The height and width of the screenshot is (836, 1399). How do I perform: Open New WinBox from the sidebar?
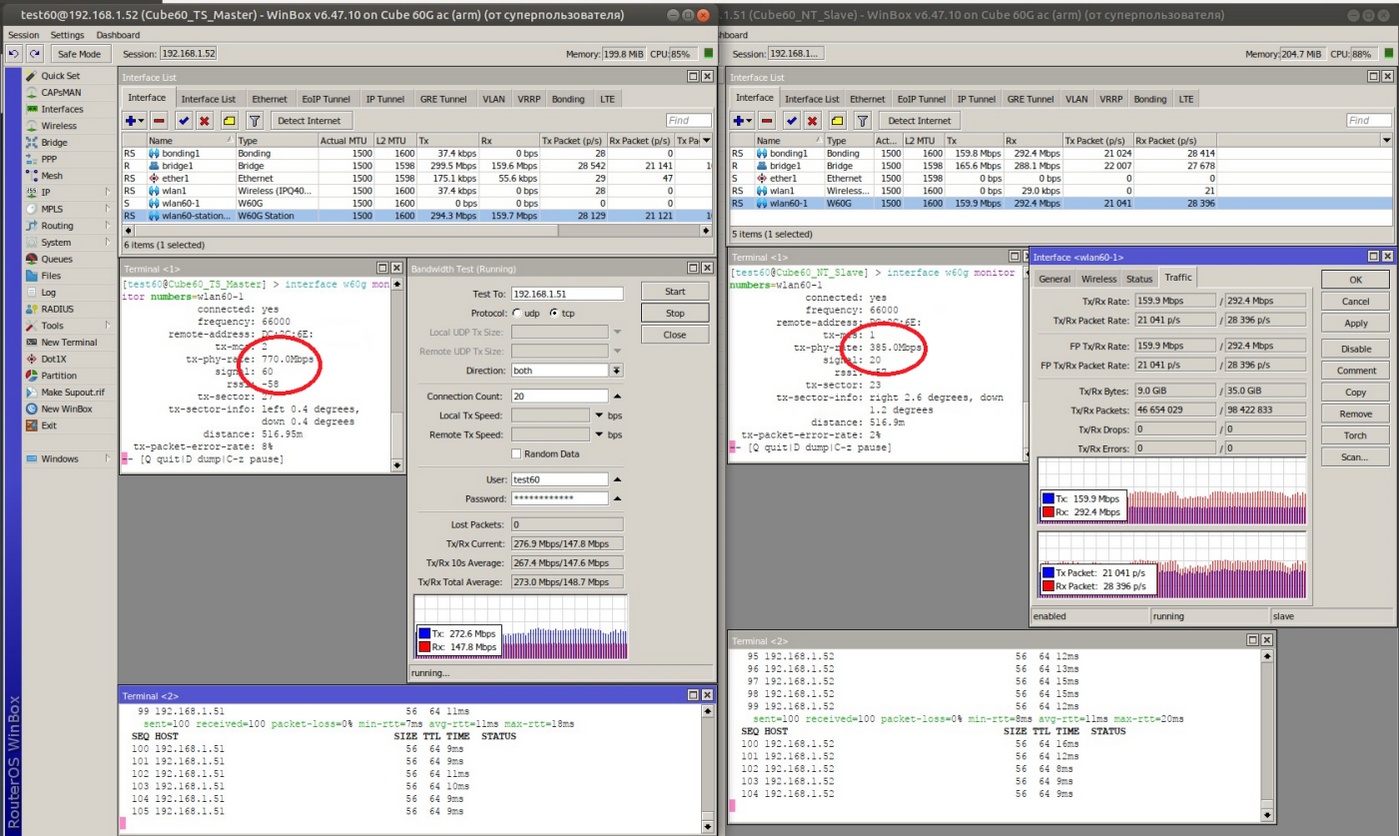(66, 409)
